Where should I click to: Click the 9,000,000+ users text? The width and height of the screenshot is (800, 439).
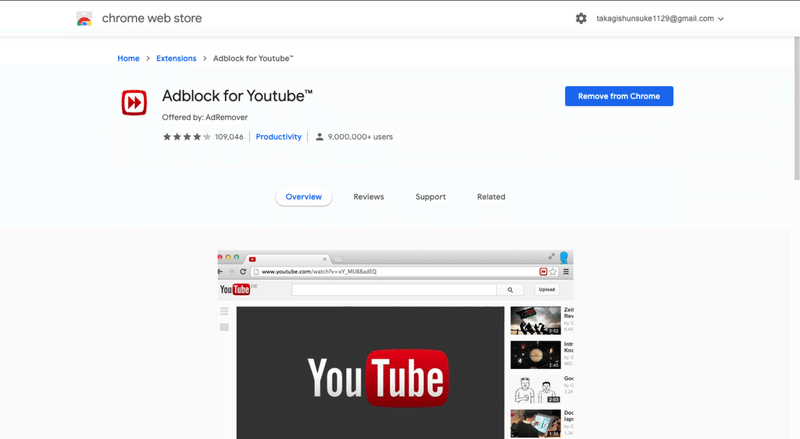pyautogui.click(x=360, y=137)
